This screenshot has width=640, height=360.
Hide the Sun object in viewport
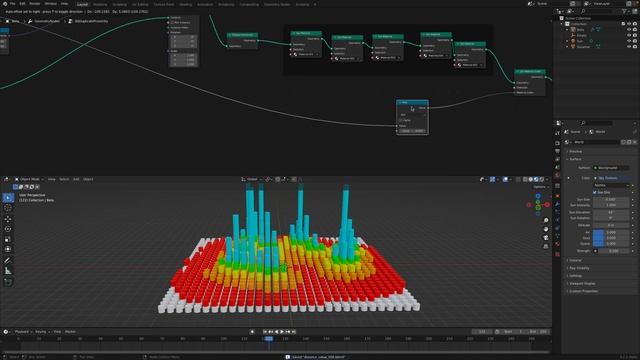[629, 41]
